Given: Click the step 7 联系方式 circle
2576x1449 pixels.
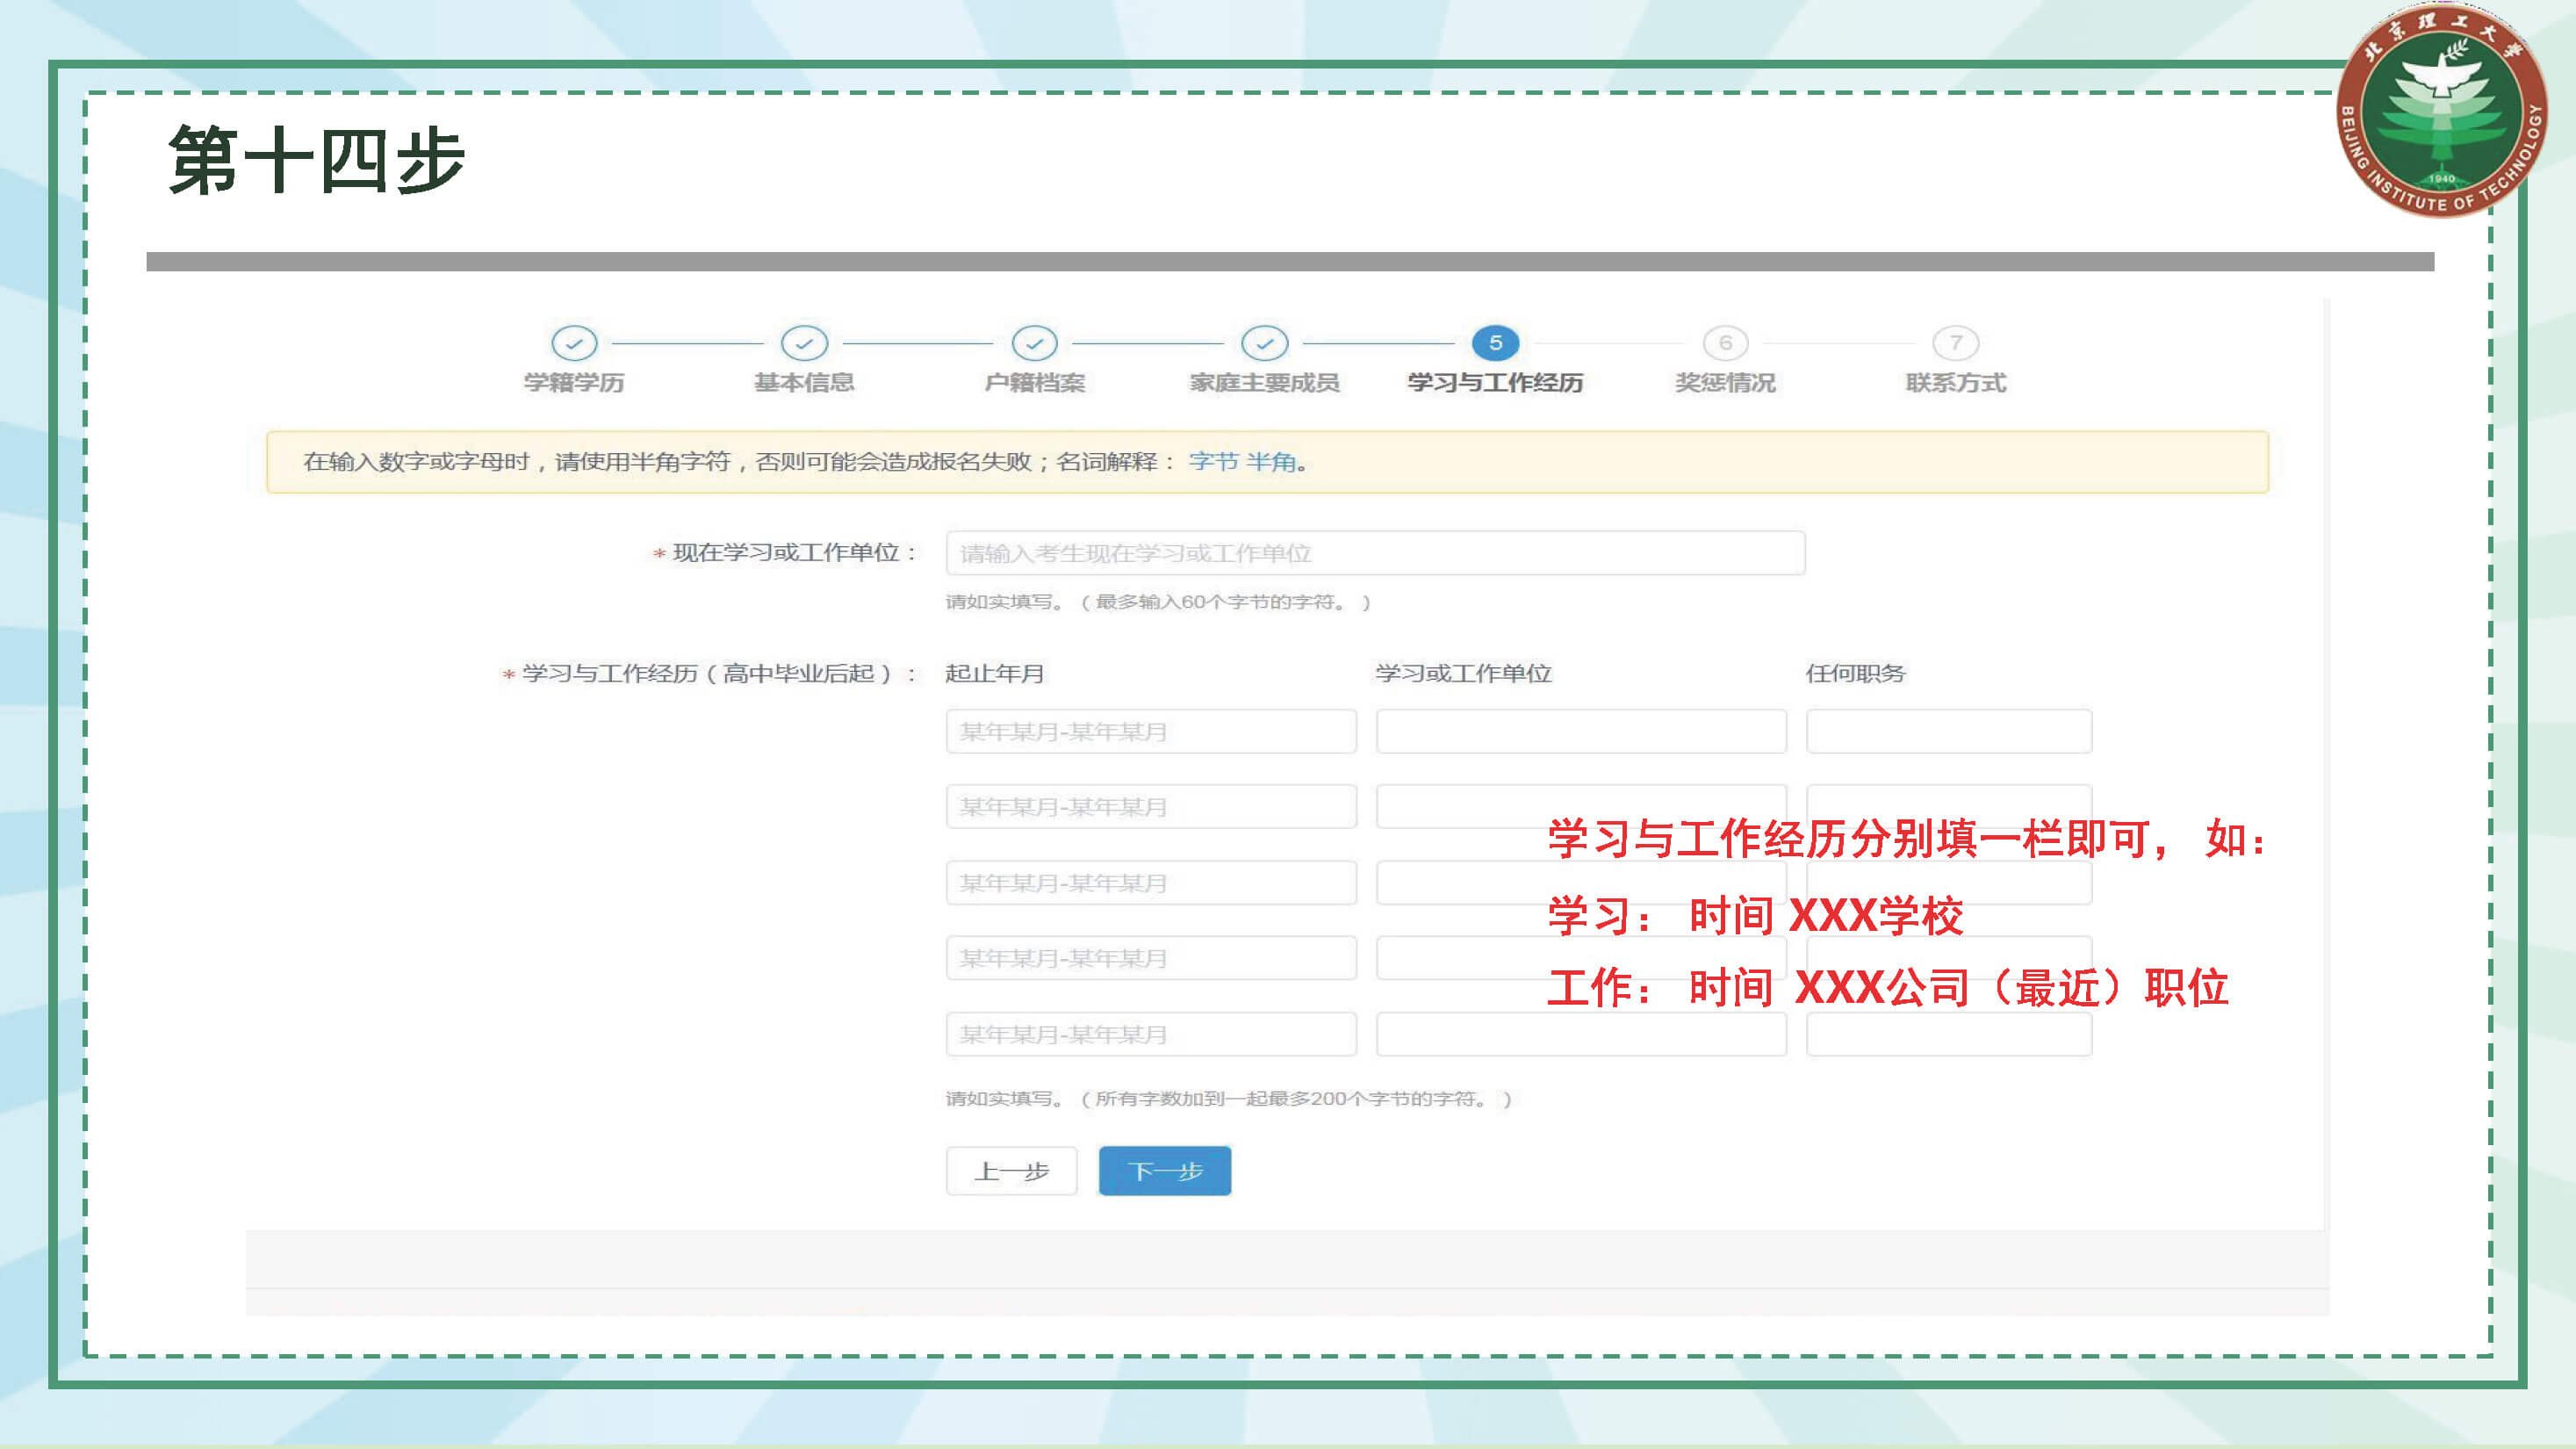Looking at the screenshot, I should click(x=1955, y=343).
